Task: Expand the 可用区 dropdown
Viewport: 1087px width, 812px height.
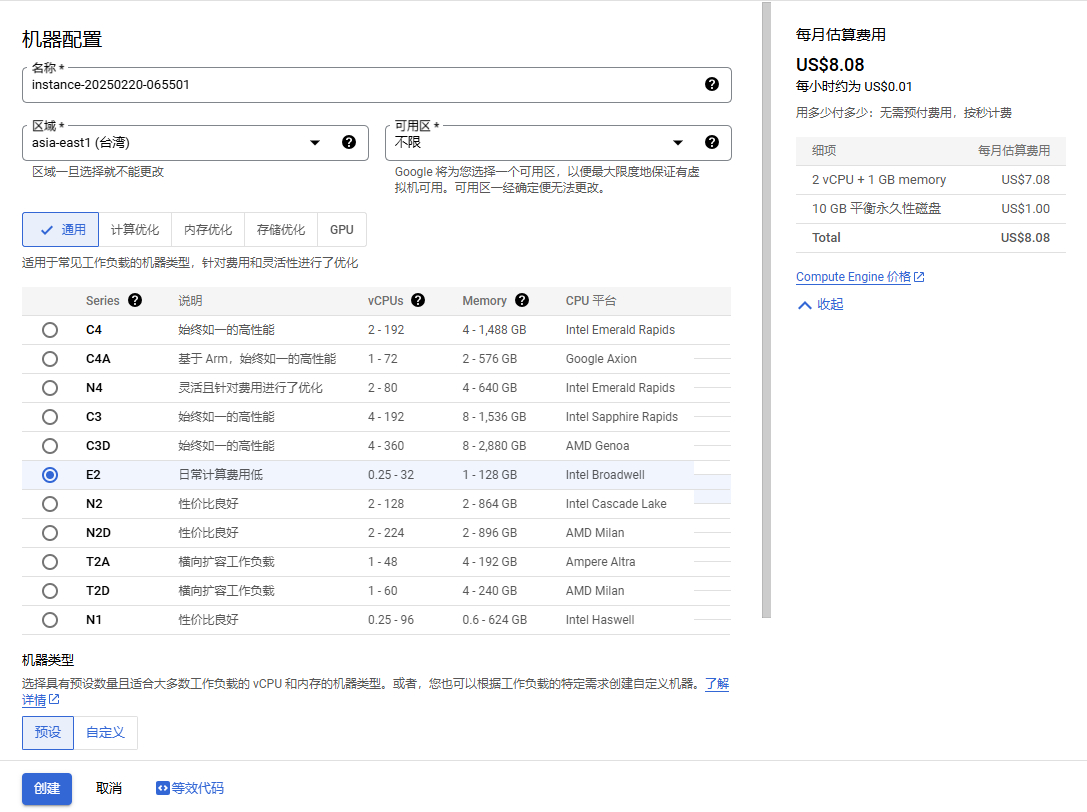Action: tap(540, 143)
